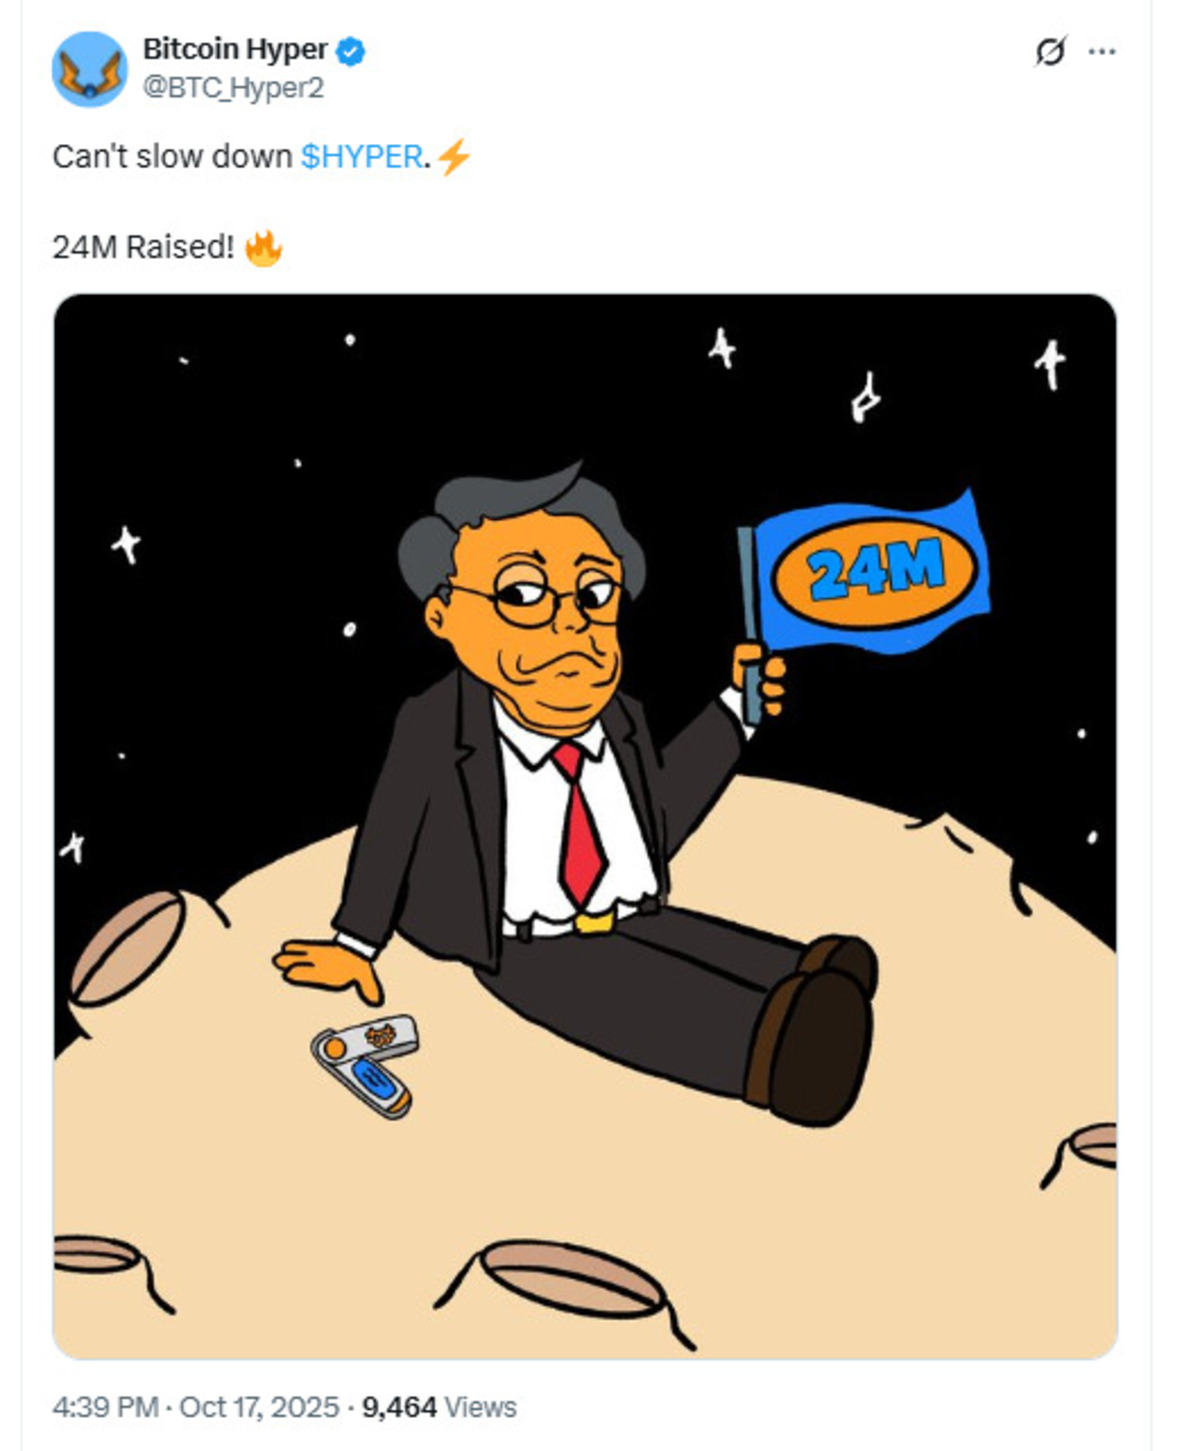Open the Bitcoin Hyper display name
Image resolution: width=1200 pixels, height=1451 pixels.
coord(235,49)
